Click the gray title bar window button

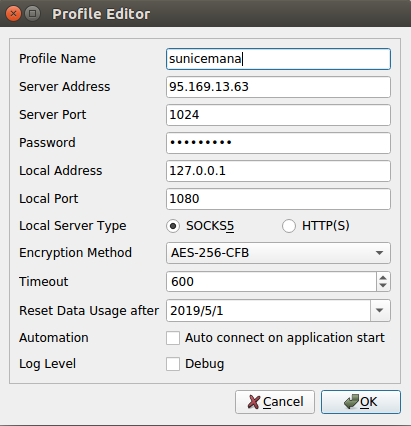click(33, 14)
